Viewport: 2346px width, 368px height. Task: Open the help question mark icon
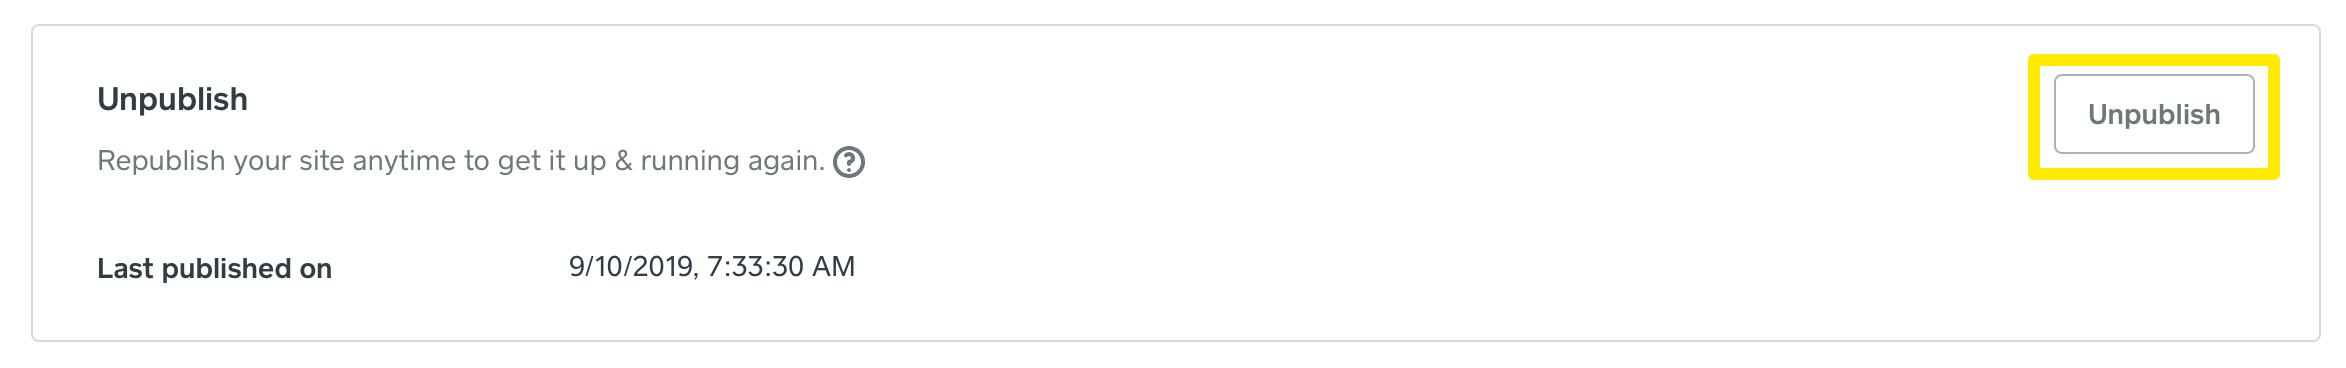(x=849, y=161)
